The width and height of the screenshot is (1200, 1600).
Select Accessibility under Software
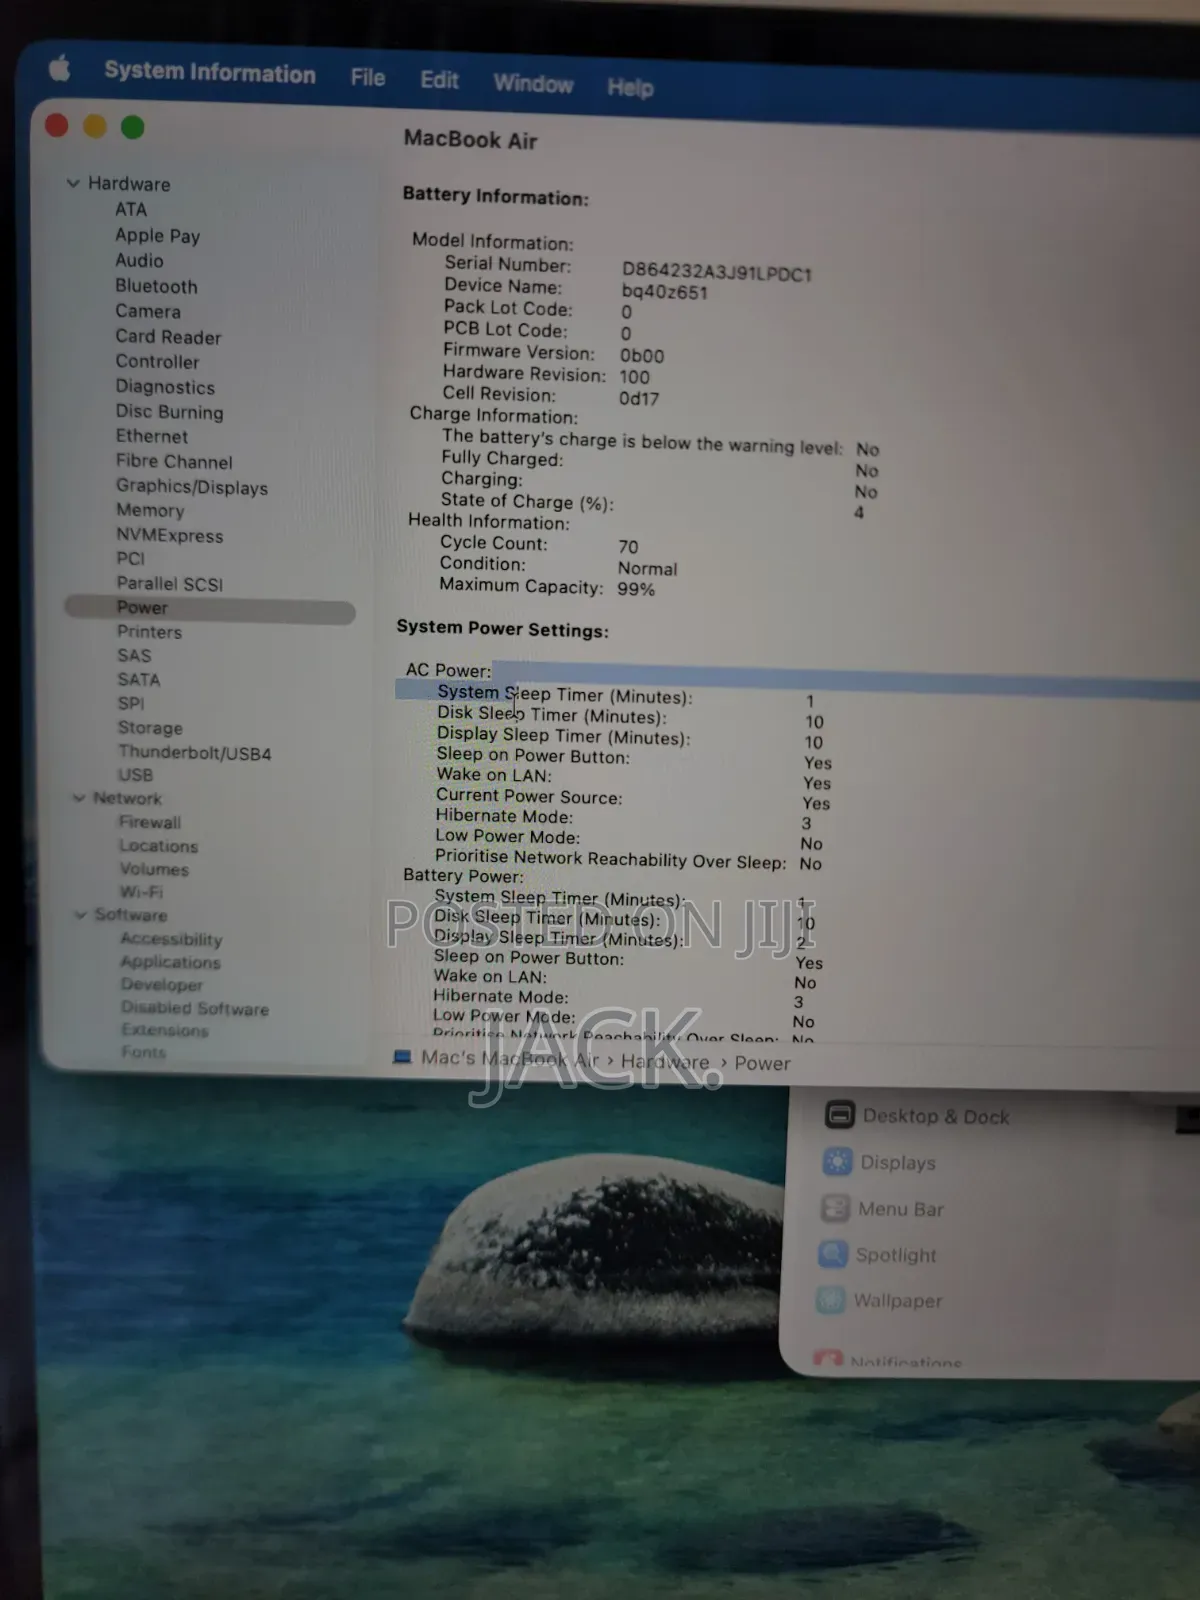tap(172, 939)
